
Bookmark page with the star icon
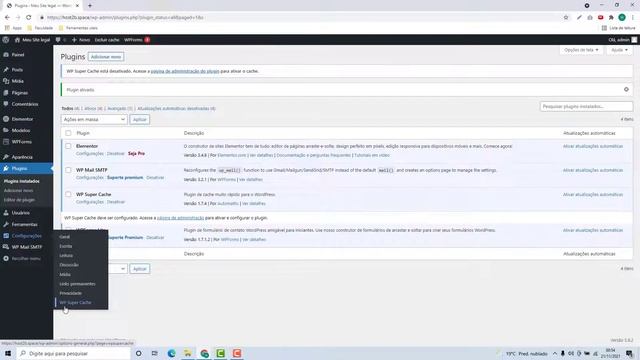(x=566, y=18)
